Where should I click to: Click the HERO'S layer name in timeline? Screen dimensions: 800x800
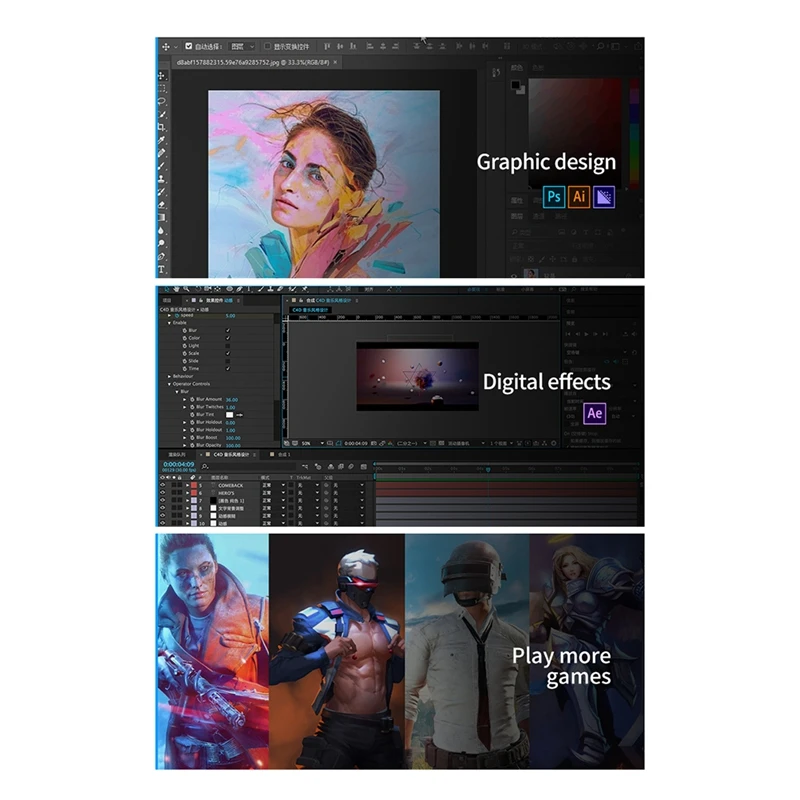click(226, 493)
